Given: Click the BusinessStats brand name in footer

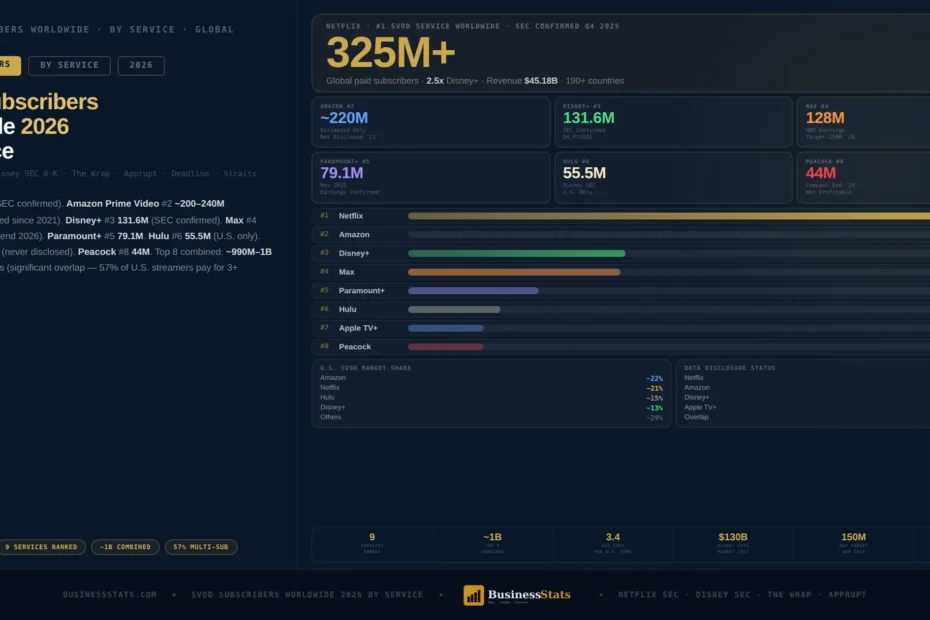Looking at the screenshot, I should (x=529, y=594).
